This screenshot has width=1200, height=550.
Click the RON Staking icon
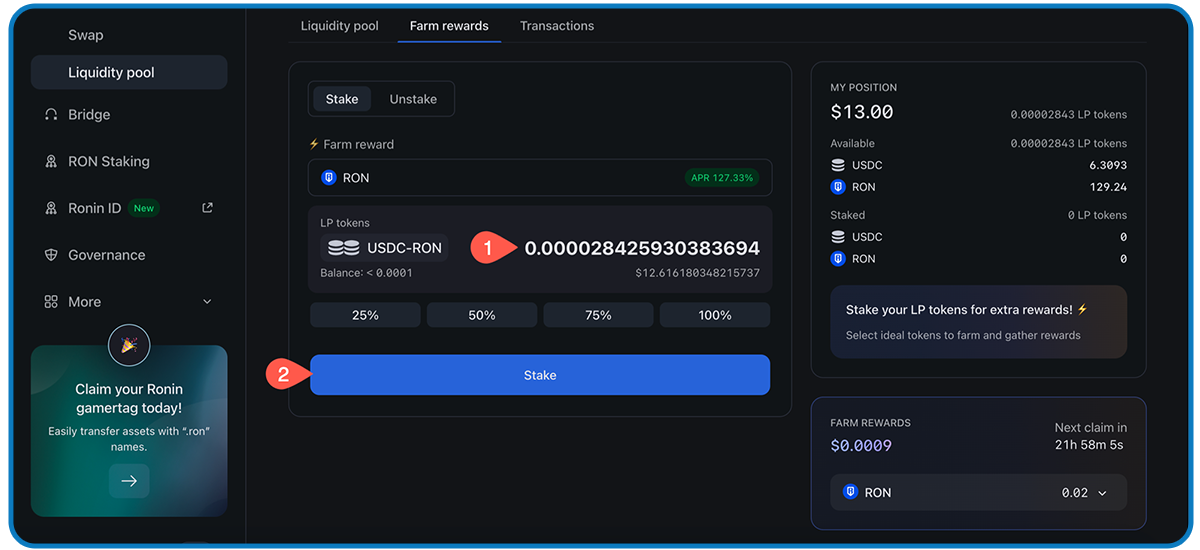pyautogui.click(x=51, y=161)
